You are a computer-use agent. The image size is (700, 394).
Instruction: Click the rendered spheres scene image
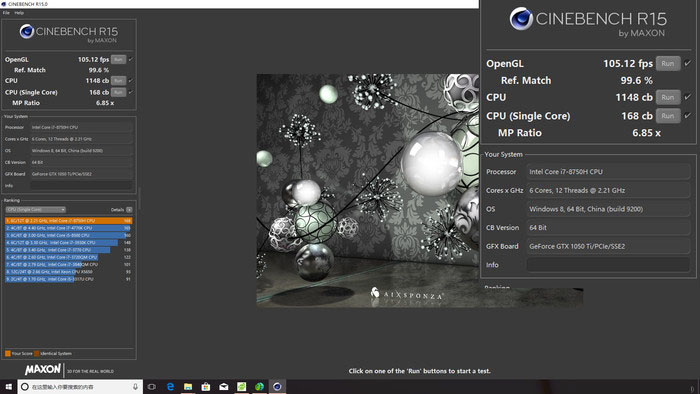[x=367, y=191]
